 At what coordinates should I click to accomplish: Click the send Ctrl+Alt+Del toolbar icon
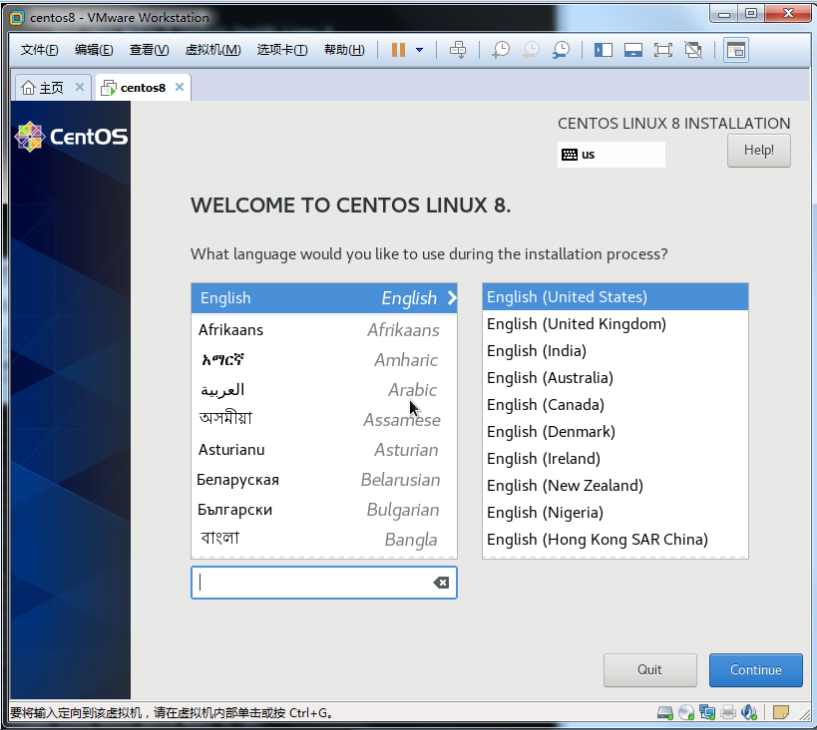pos(458,50)
